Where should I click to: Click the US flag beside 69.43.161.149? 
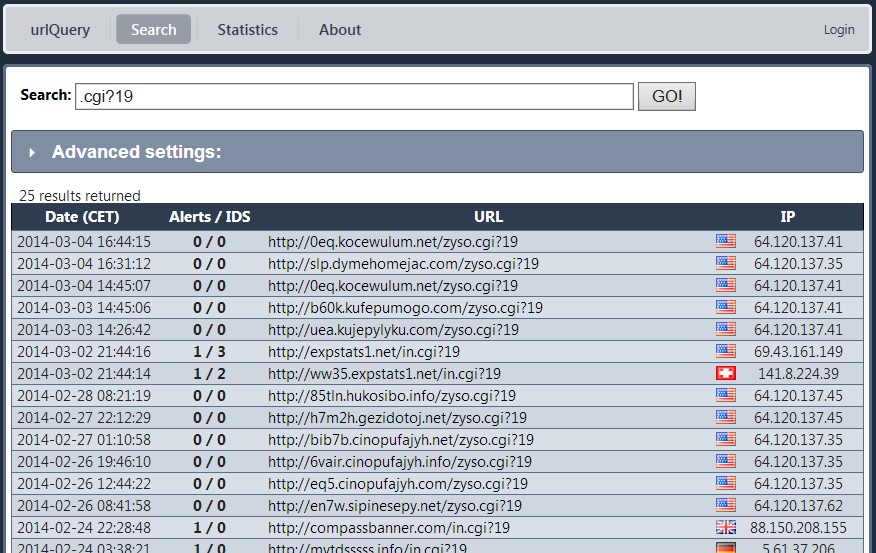(x=725, y=351)
